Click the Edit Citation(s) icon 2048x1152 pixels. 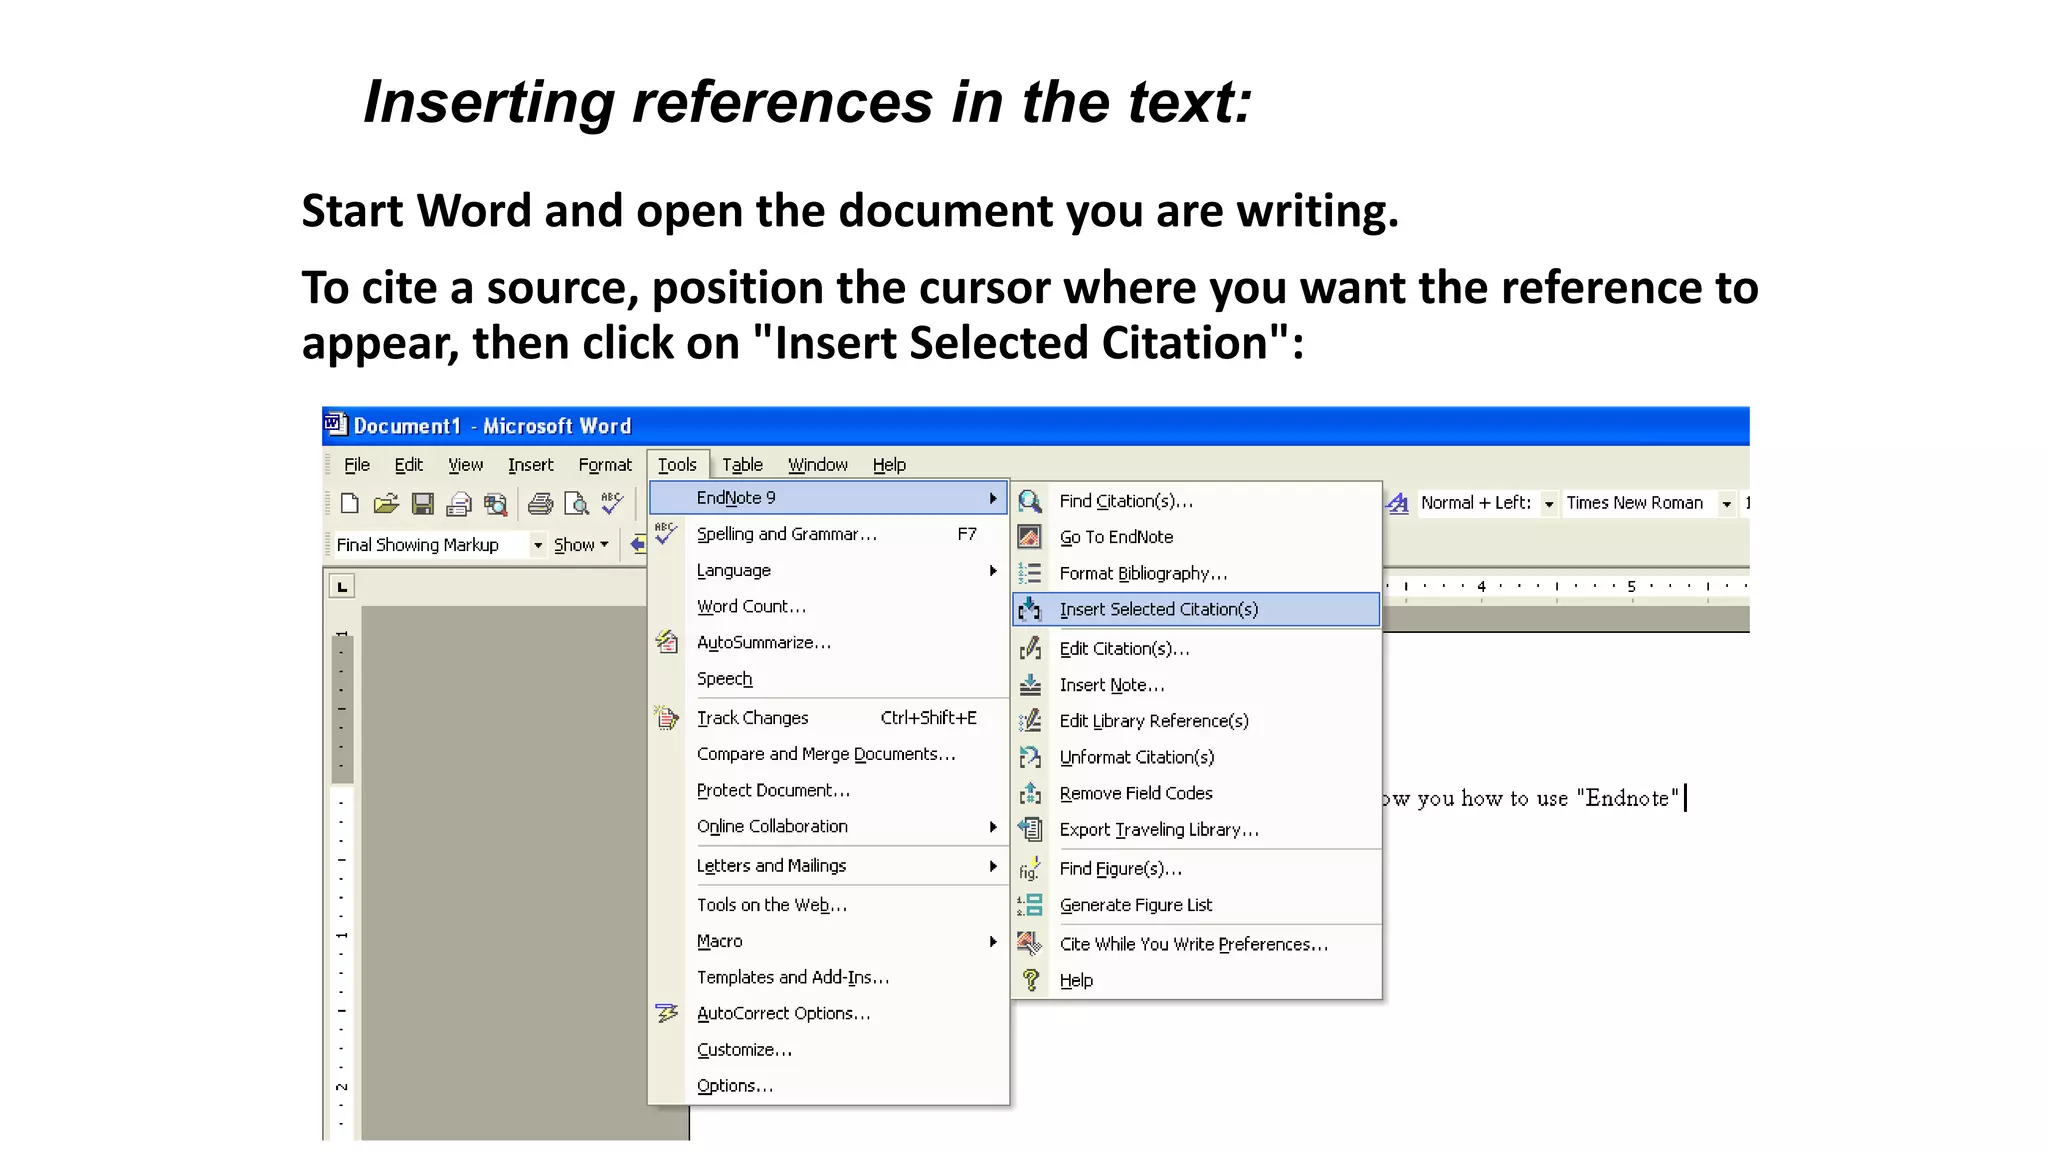pyautogui.click(x=1030, y=648)
